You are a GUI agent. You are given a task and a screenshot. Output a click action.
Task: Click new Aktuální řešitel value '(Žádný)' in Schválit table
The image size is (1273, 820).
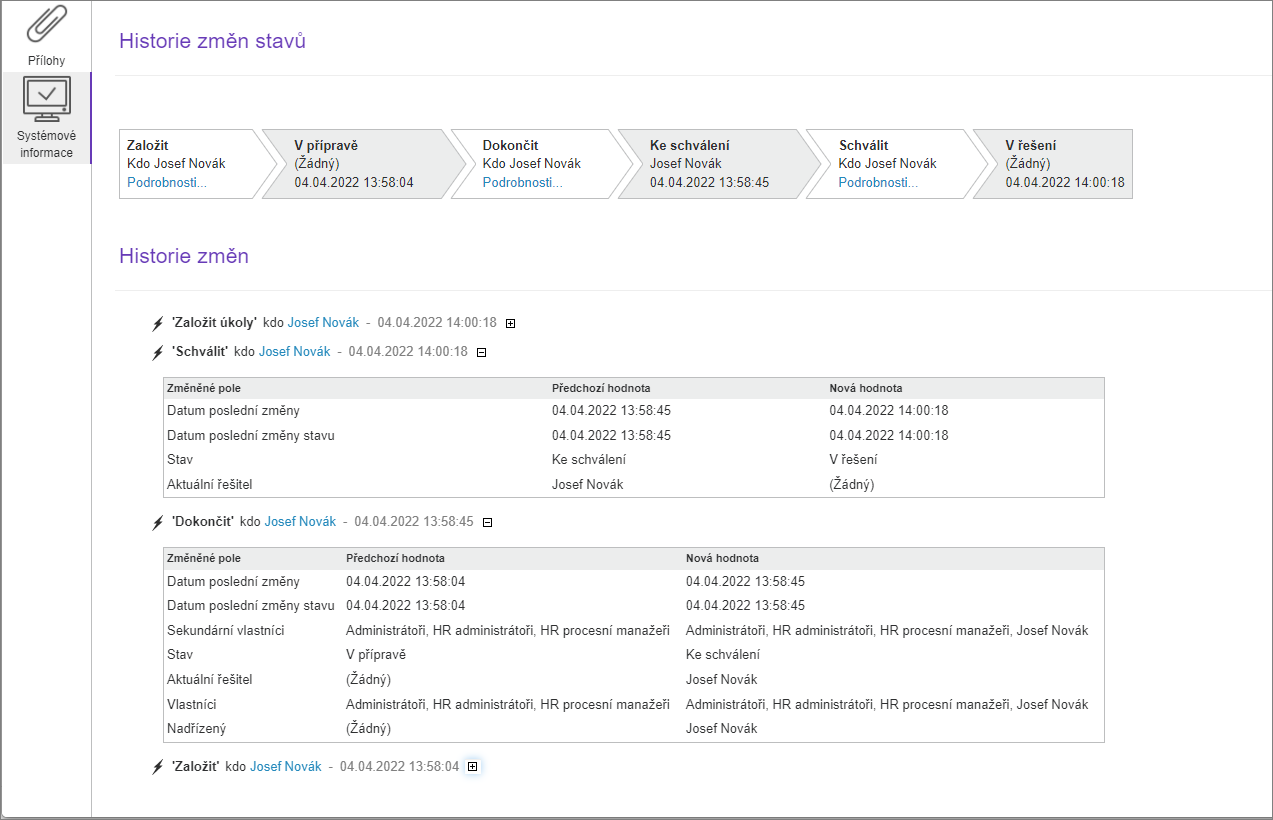[852, 485]
